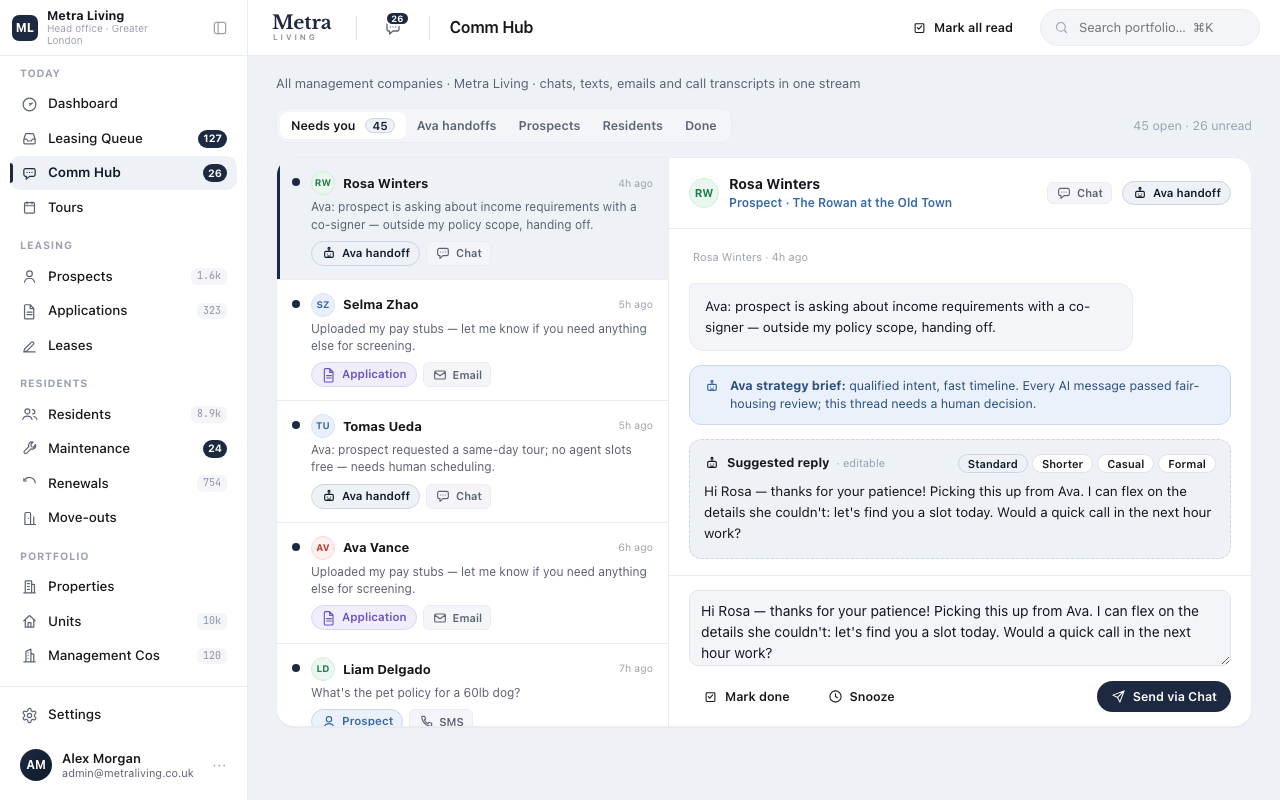
Task: Collapse the sidebar with panel icon
Action: click(x=220, y=28)
